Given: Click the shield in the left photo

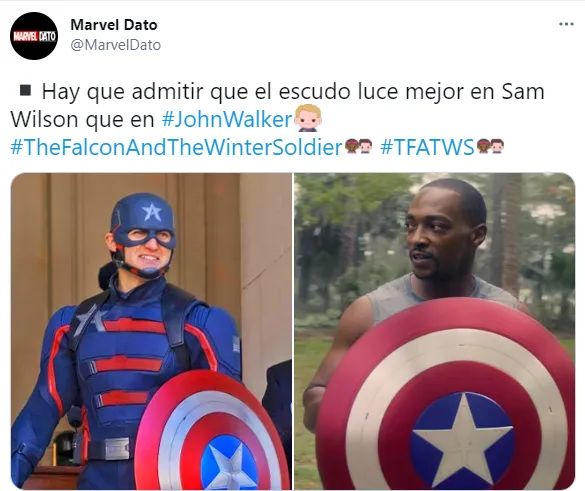Looking at the screenshot, I should [x=212, y=432].
